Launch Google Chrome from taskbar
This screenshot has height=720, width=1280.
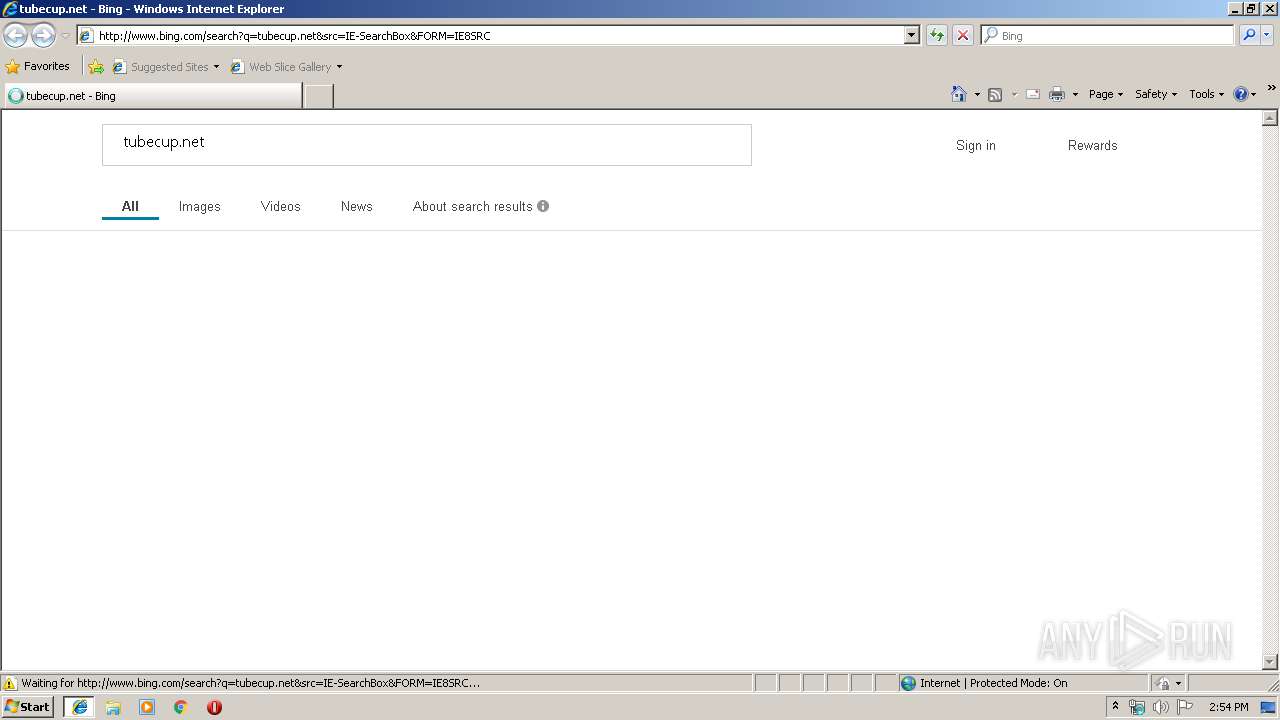[181, 707]
